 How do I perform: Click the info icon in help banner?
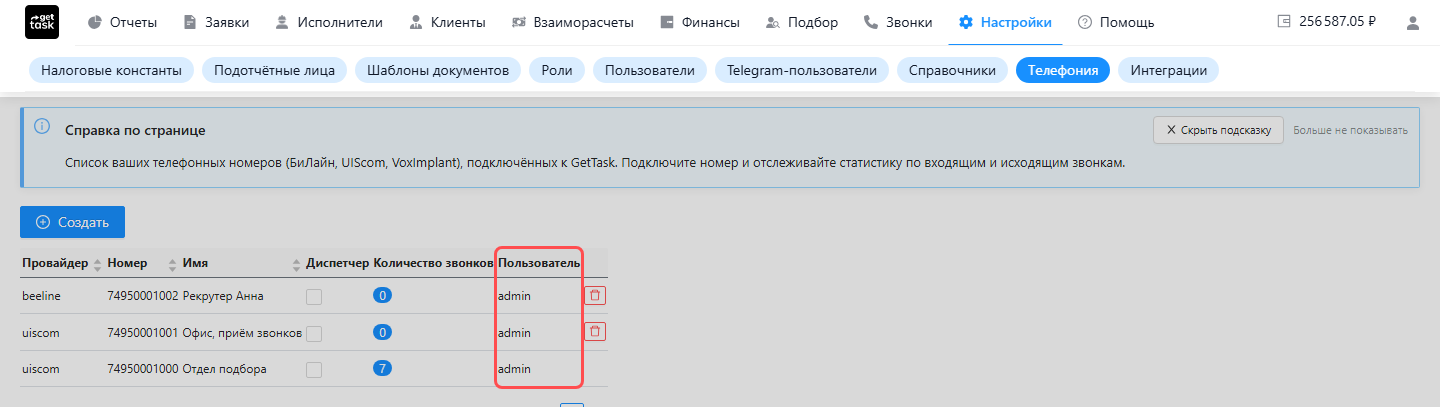tap(41, 127)
